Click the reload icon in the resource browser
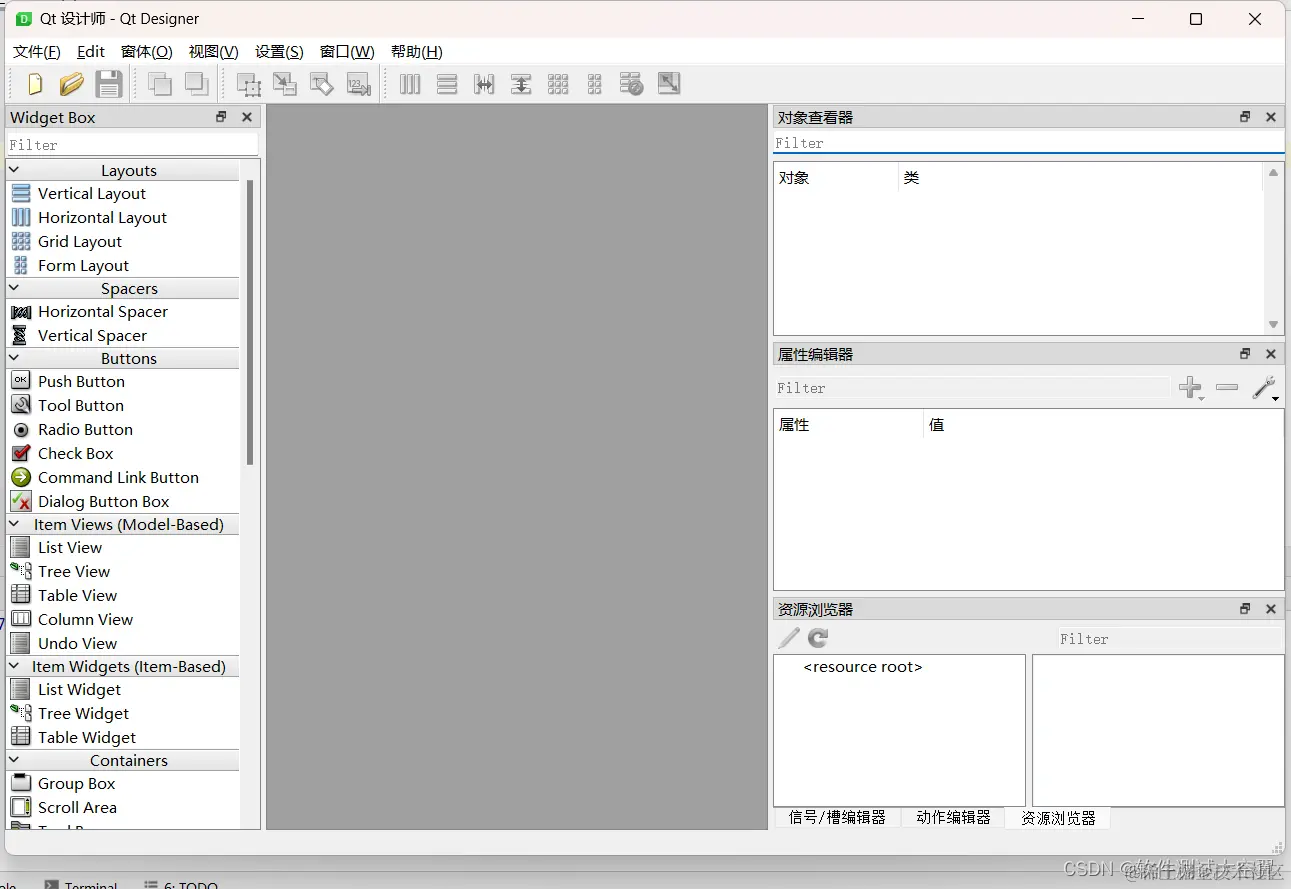This screenshot has height=889, width=1291. tap(818, 638)
